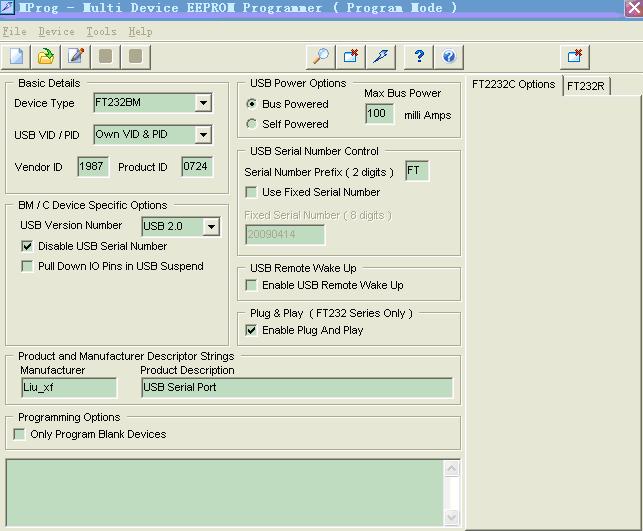The image size is (643, 531).
Task: Click the blue circle About icon
Action: click(449, 56)
